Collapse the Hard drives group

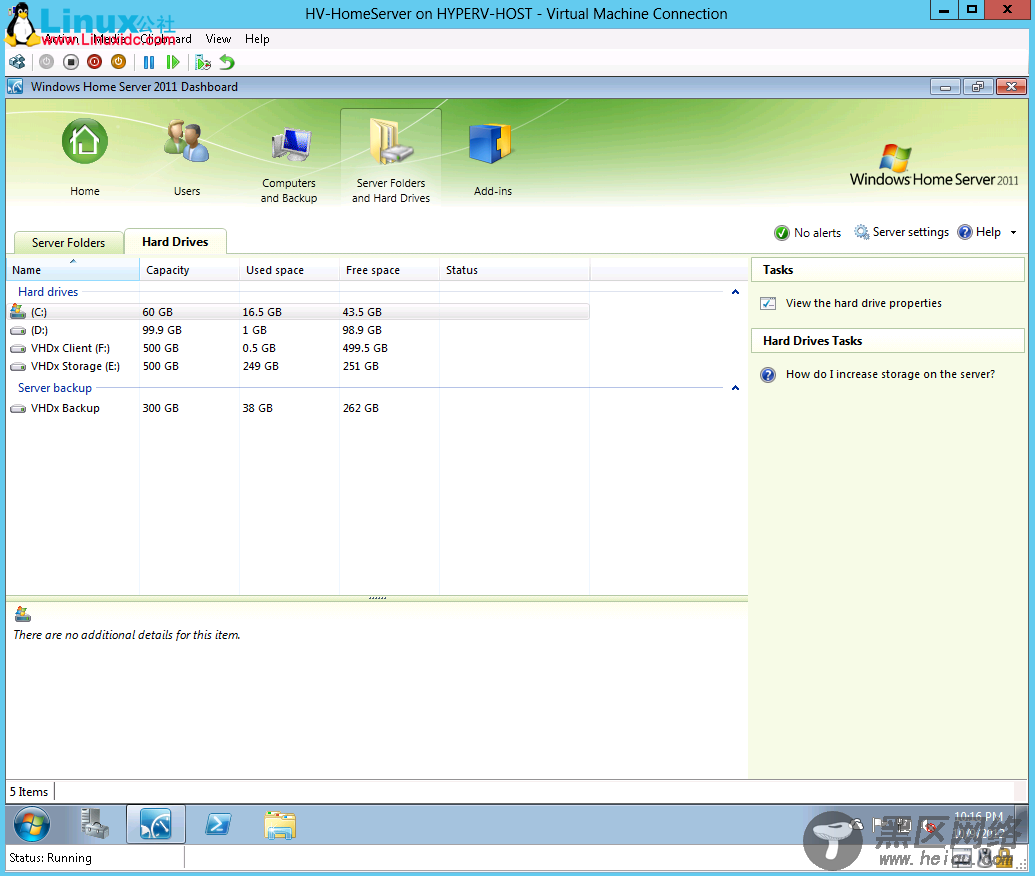tap(735, 292)
